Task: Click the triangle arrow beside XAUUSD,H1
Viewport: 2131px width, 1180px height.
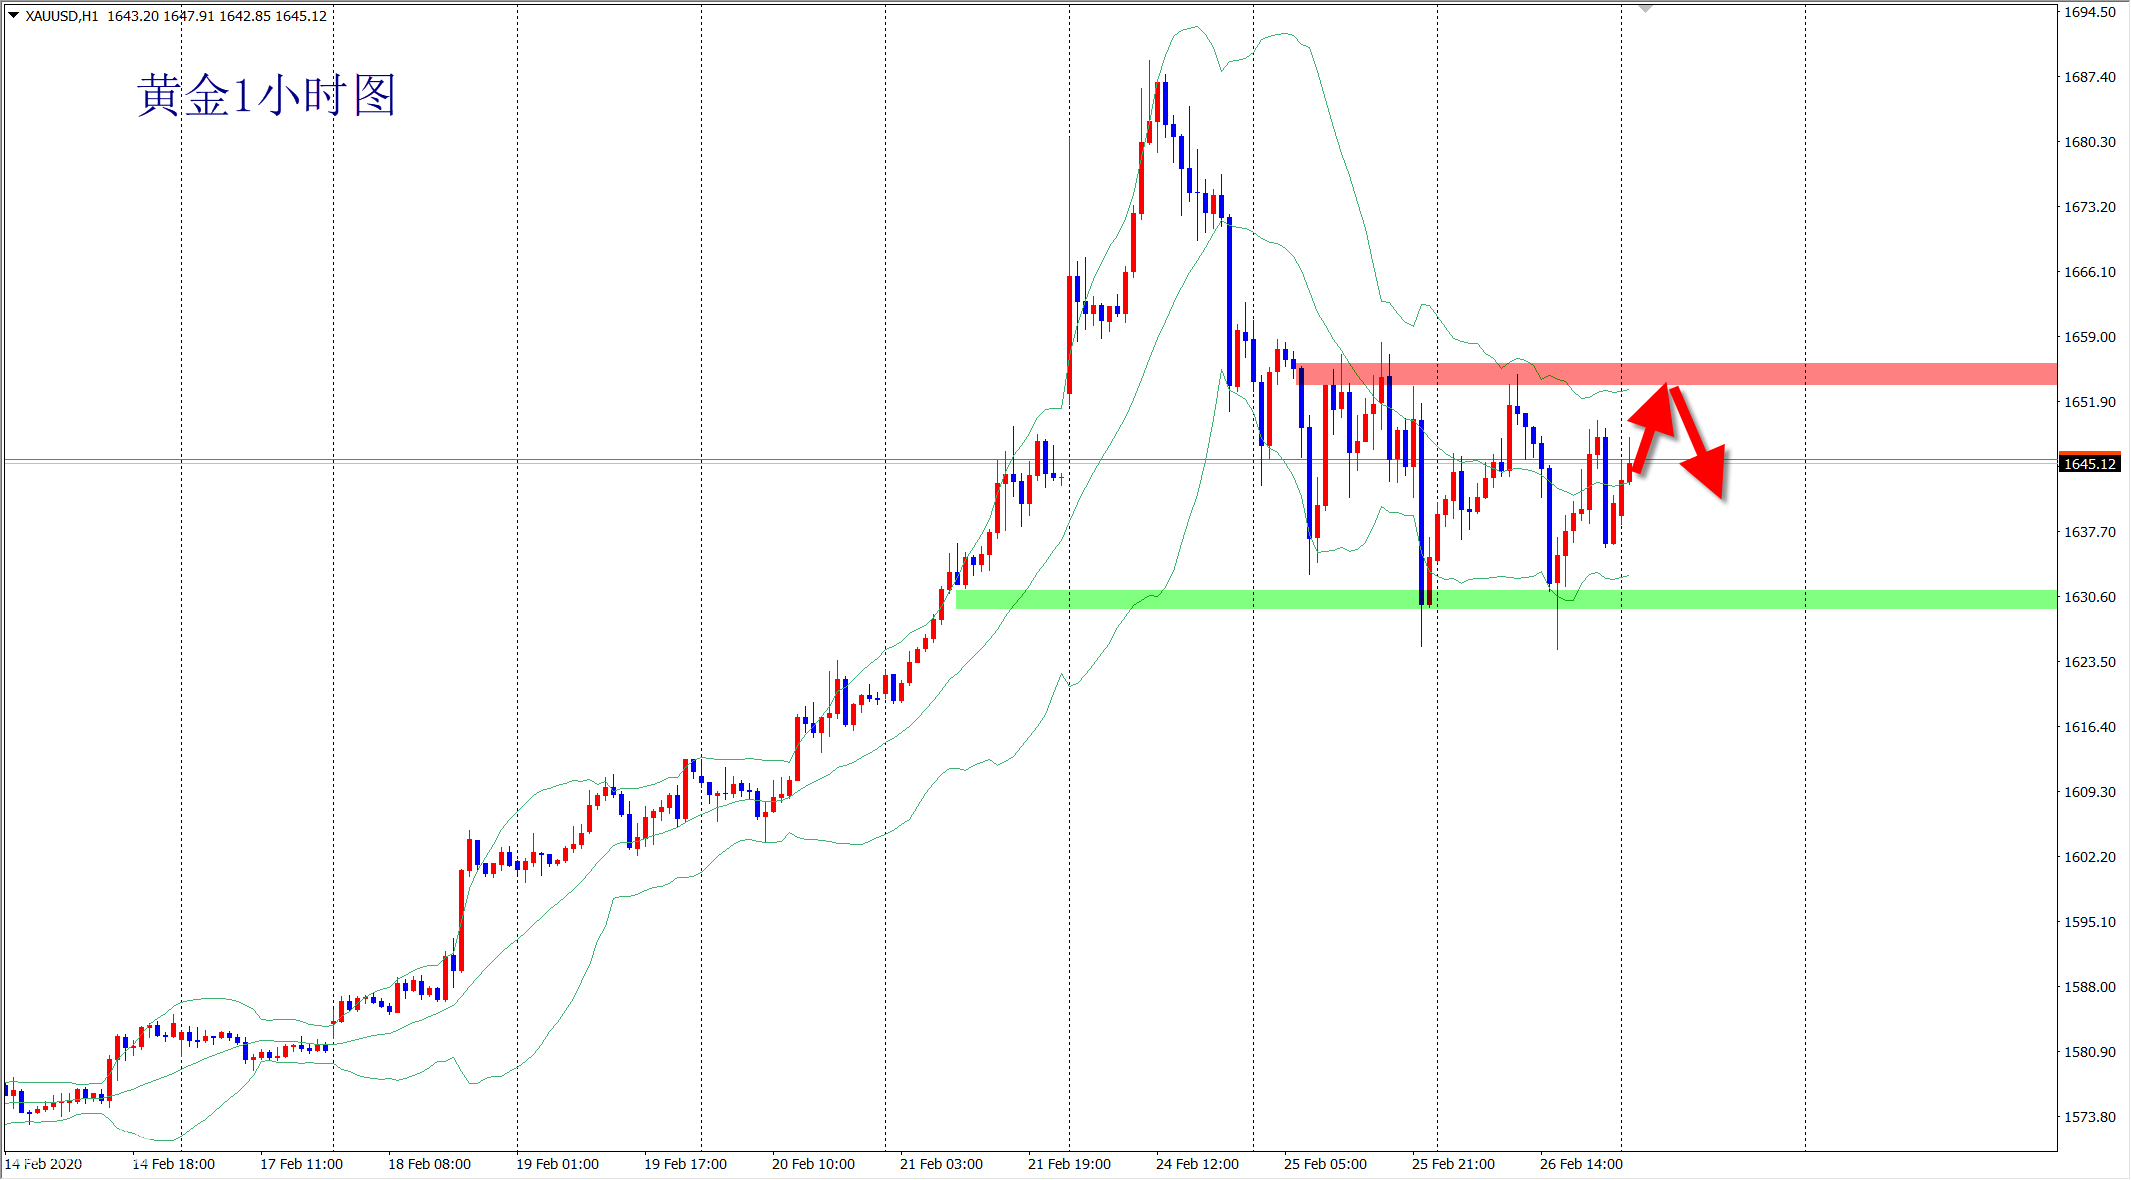Action: tap(13, 15)
